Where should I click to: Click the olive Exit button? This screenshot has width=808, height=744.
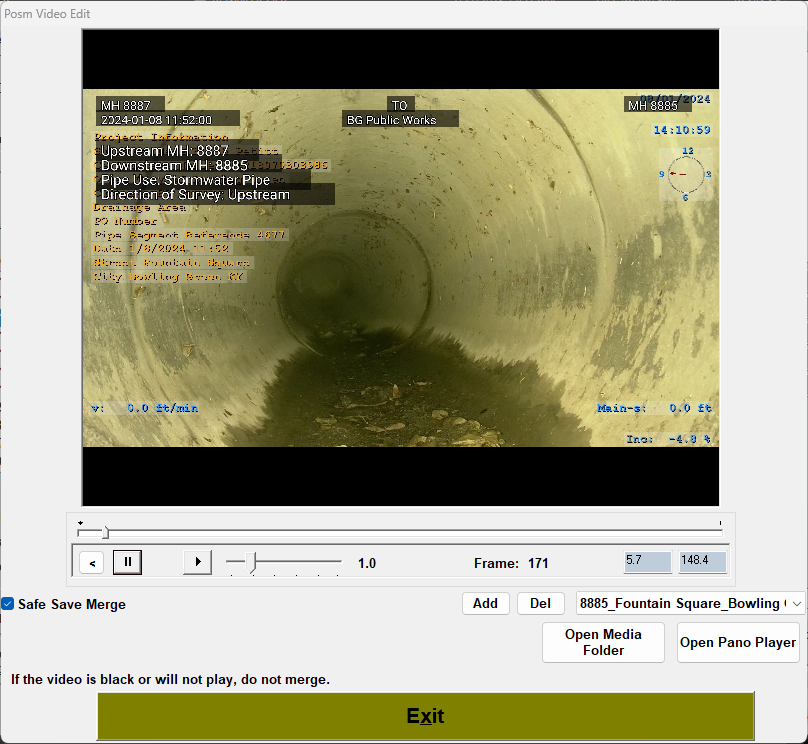point(426,716)
